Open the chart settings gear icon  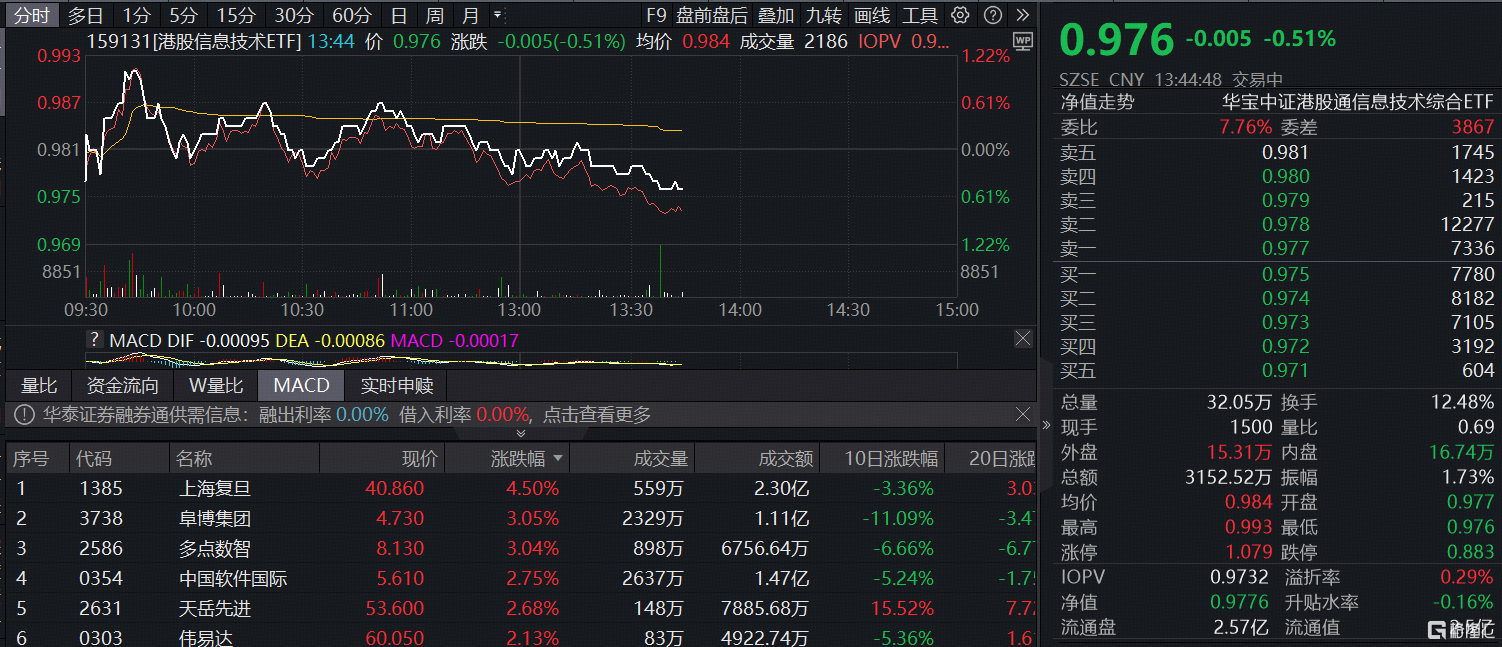pos(960,15)
